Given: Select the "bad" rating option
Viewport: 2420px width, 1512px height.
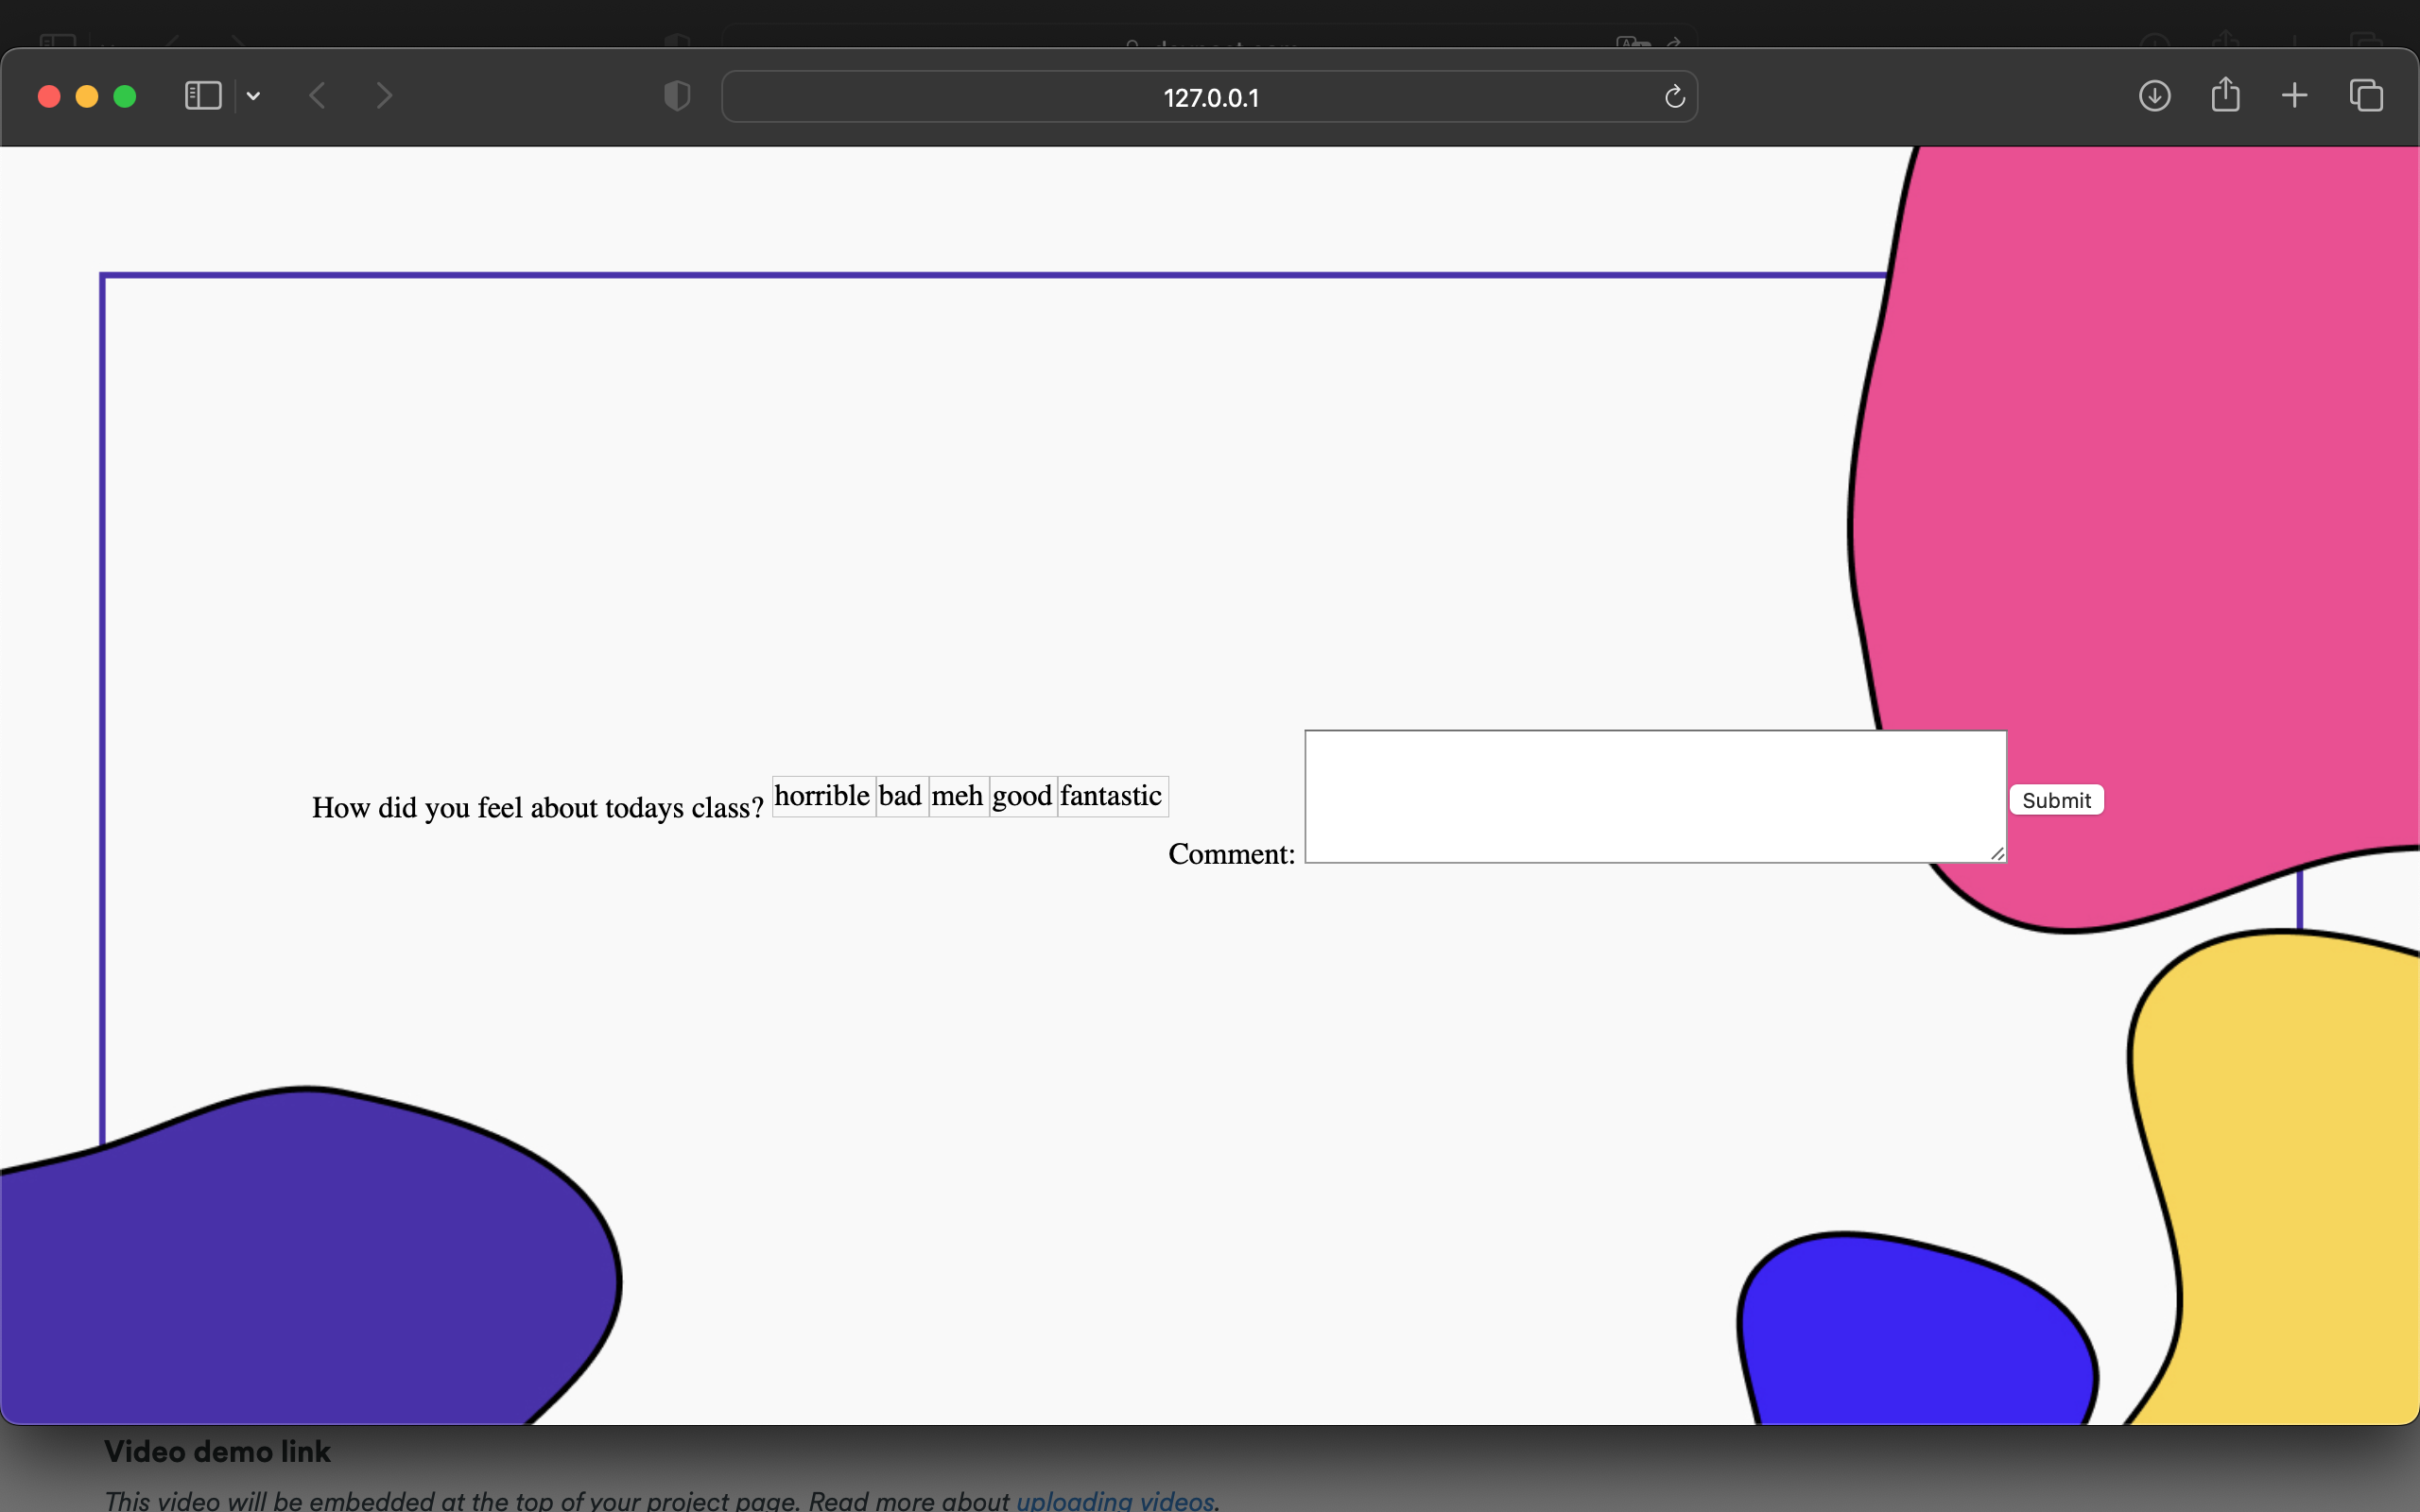Looking at the screenshot, I should pos(900,796).
